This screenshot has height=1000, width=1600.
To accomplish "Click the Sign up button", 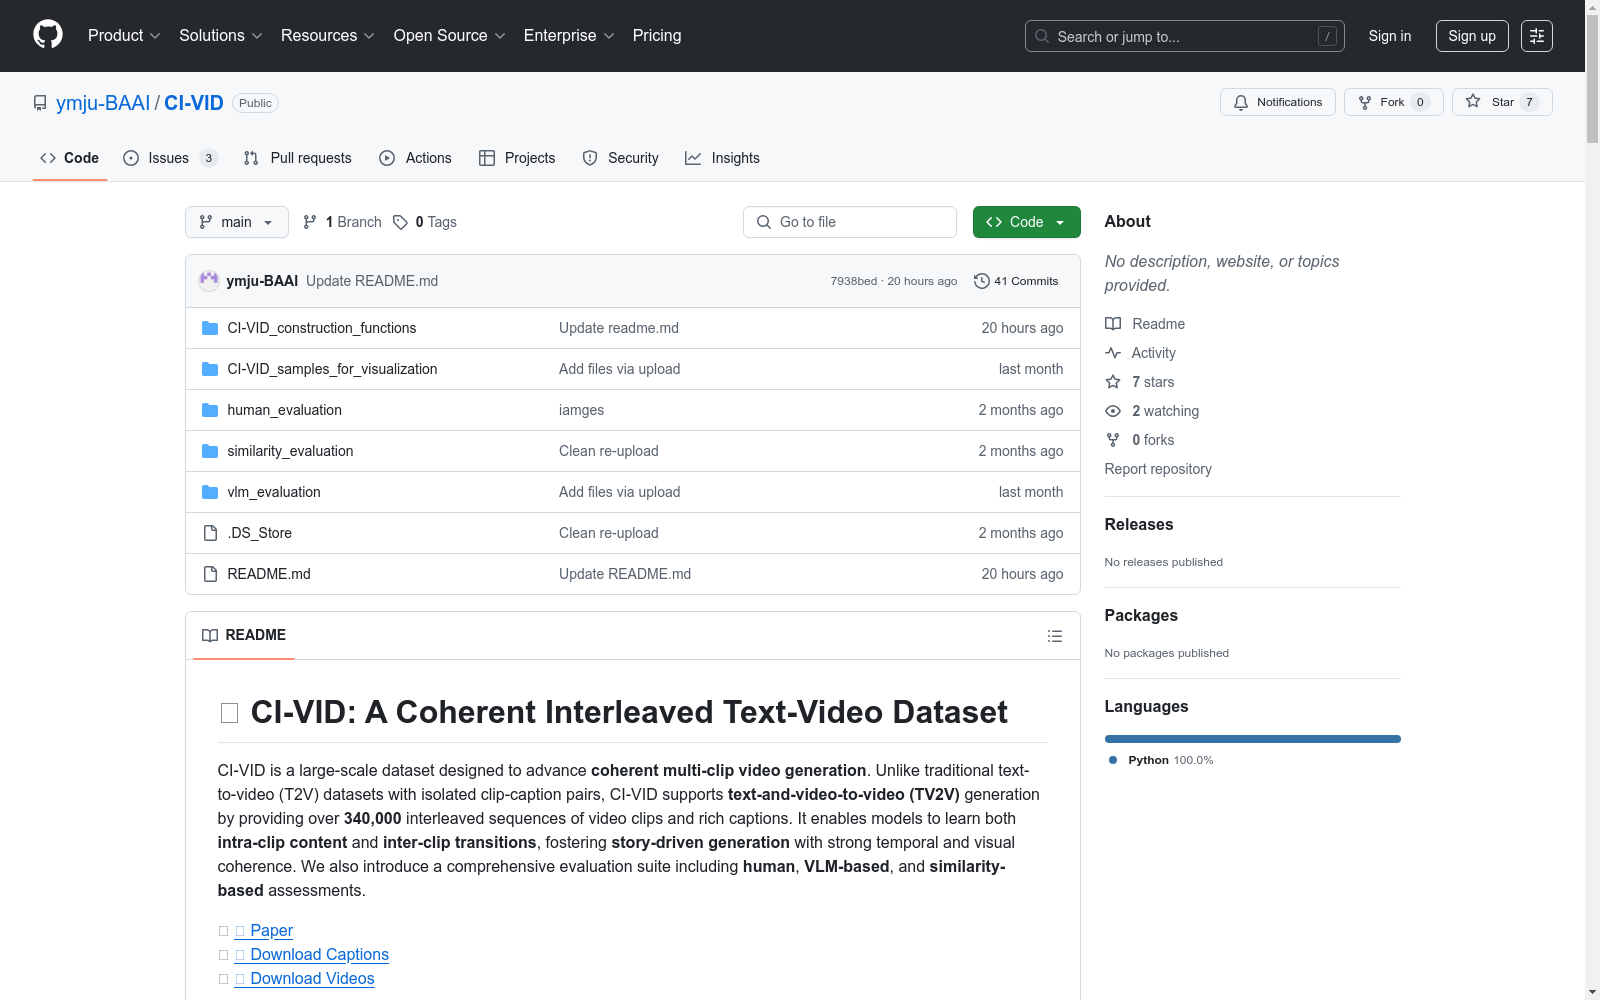I will click(1472, 36).
